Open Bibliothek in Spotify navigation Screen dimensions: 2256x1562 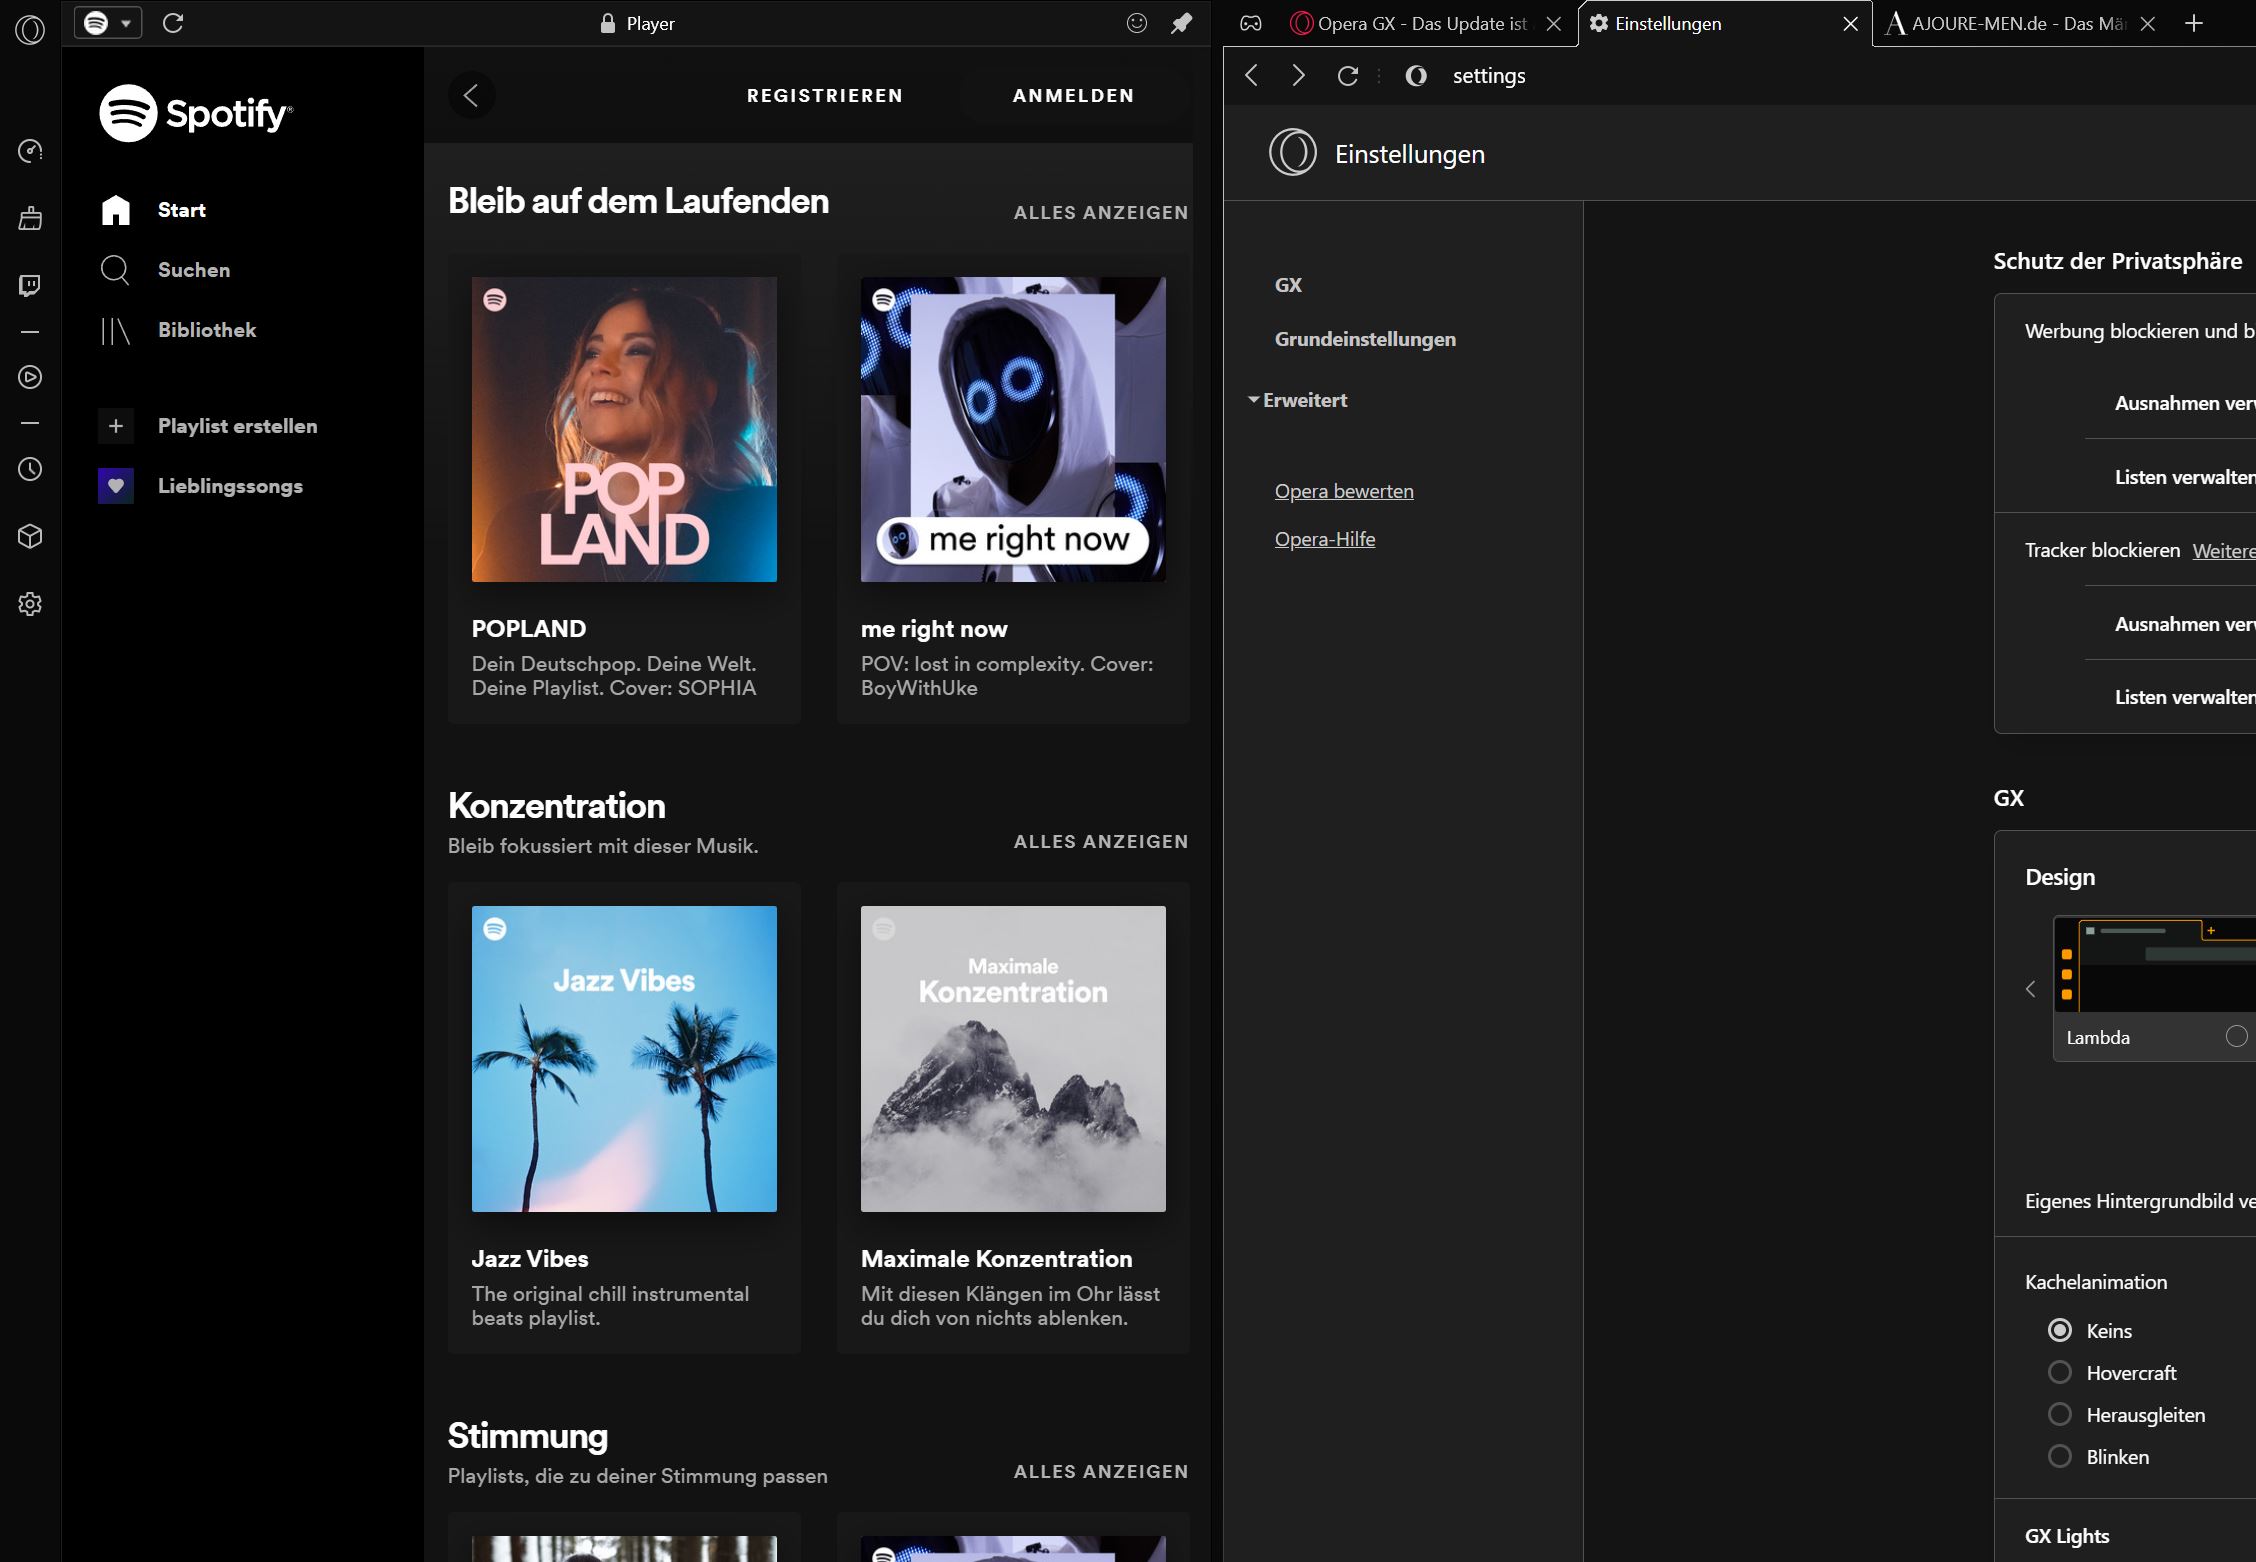pos(178,330)
